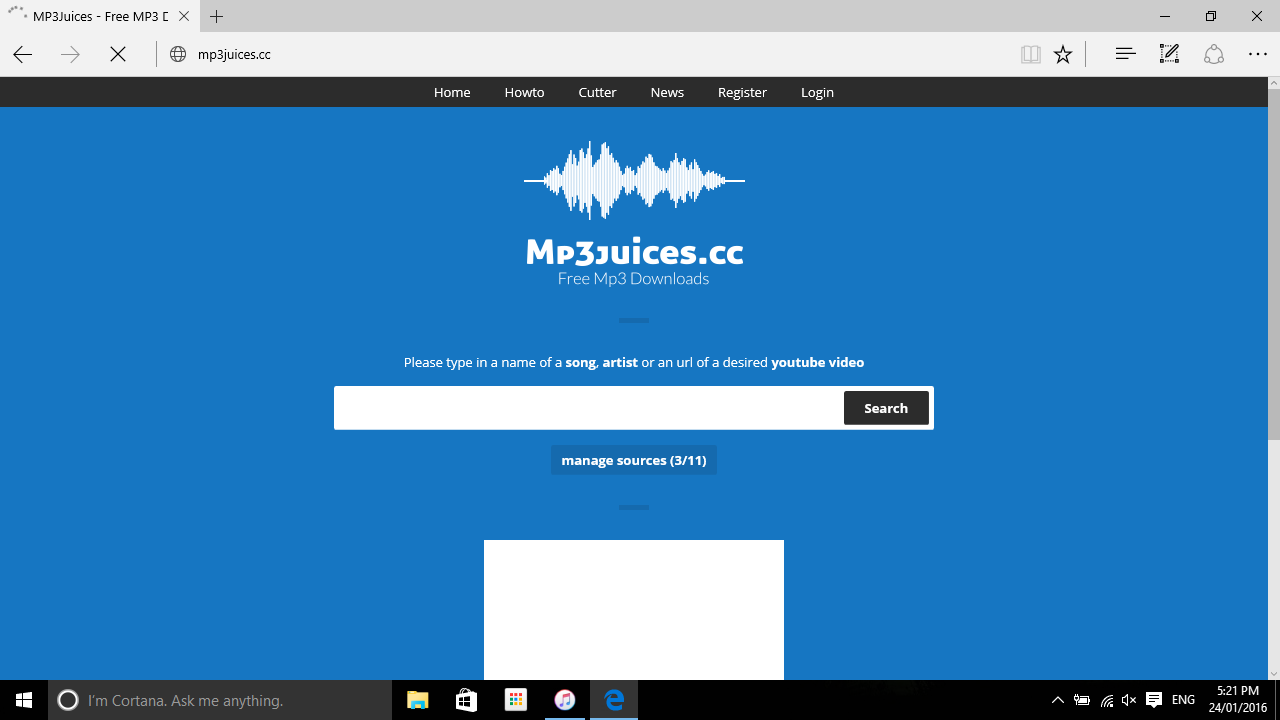This screenshot has width=1280, height=720.
Task: Open the Hub panel in Edge
Action: (x=1125, y=54)
